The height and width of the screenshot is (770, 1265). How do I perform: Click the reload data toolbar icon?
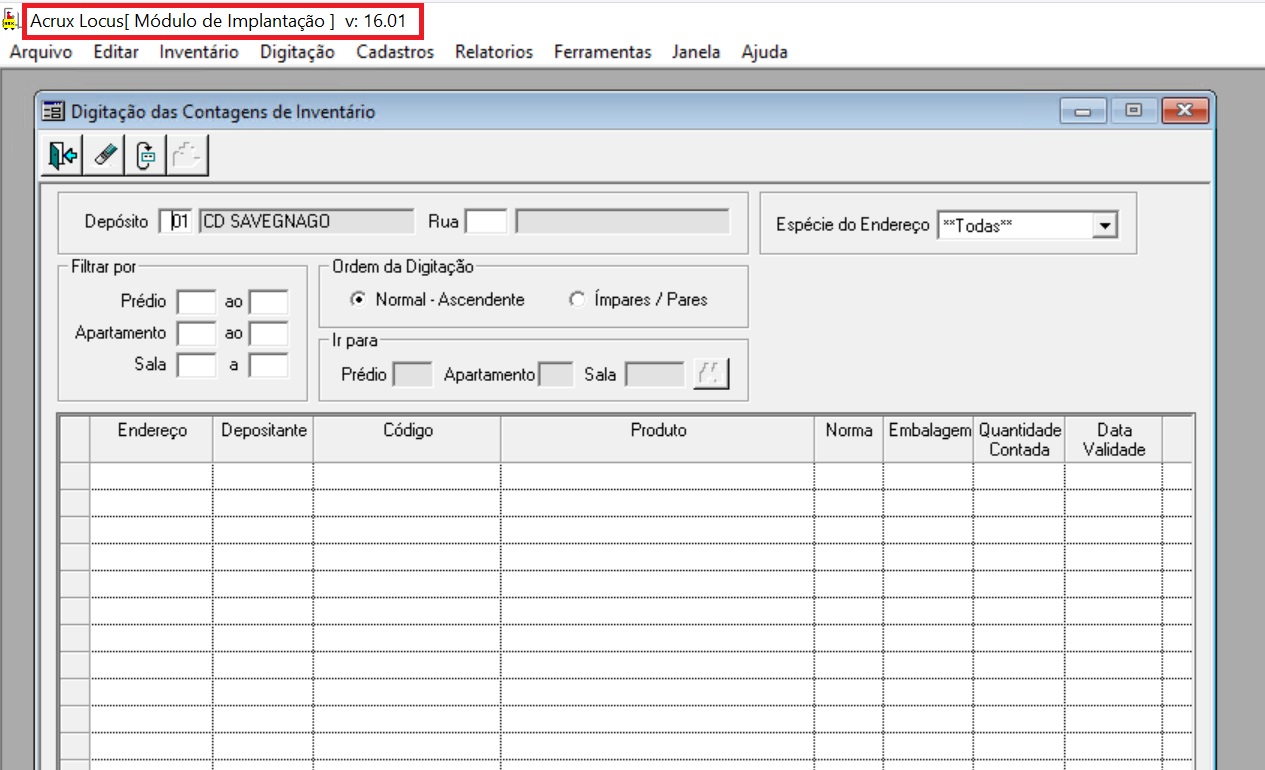[146, 155]
